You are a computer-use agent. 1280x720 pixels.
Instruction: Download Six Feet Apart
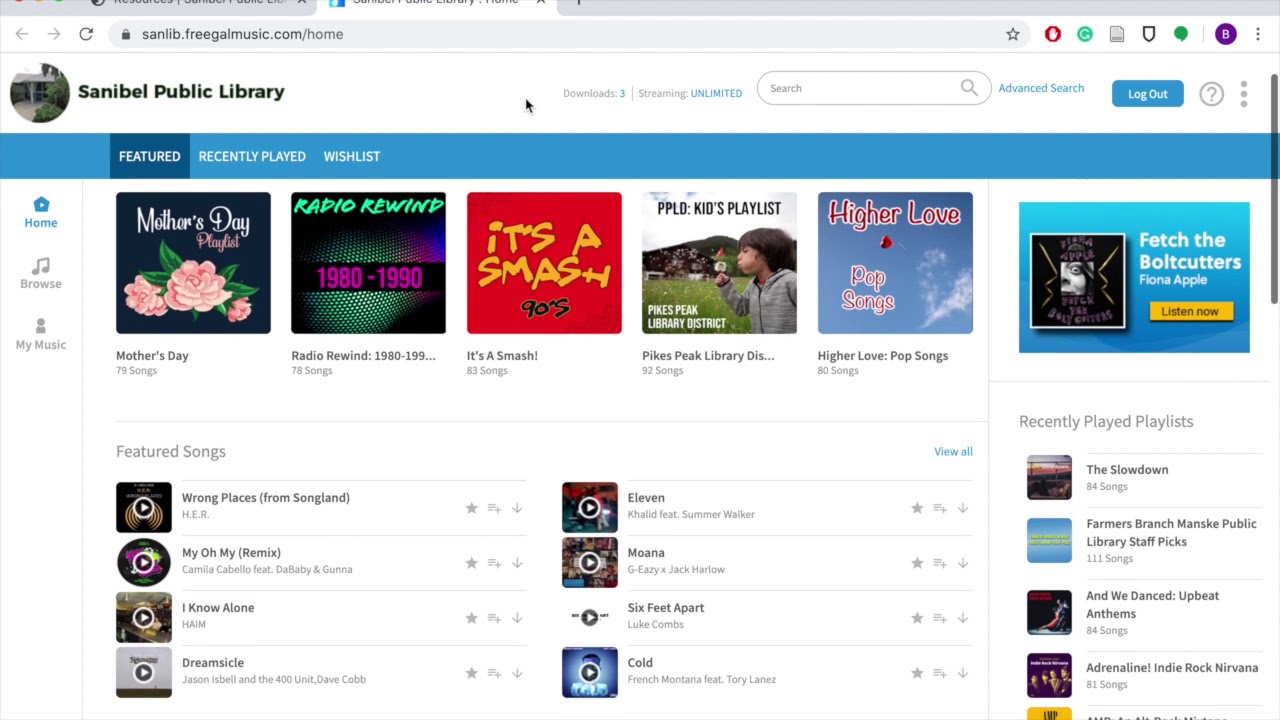(x=963, y=618)
